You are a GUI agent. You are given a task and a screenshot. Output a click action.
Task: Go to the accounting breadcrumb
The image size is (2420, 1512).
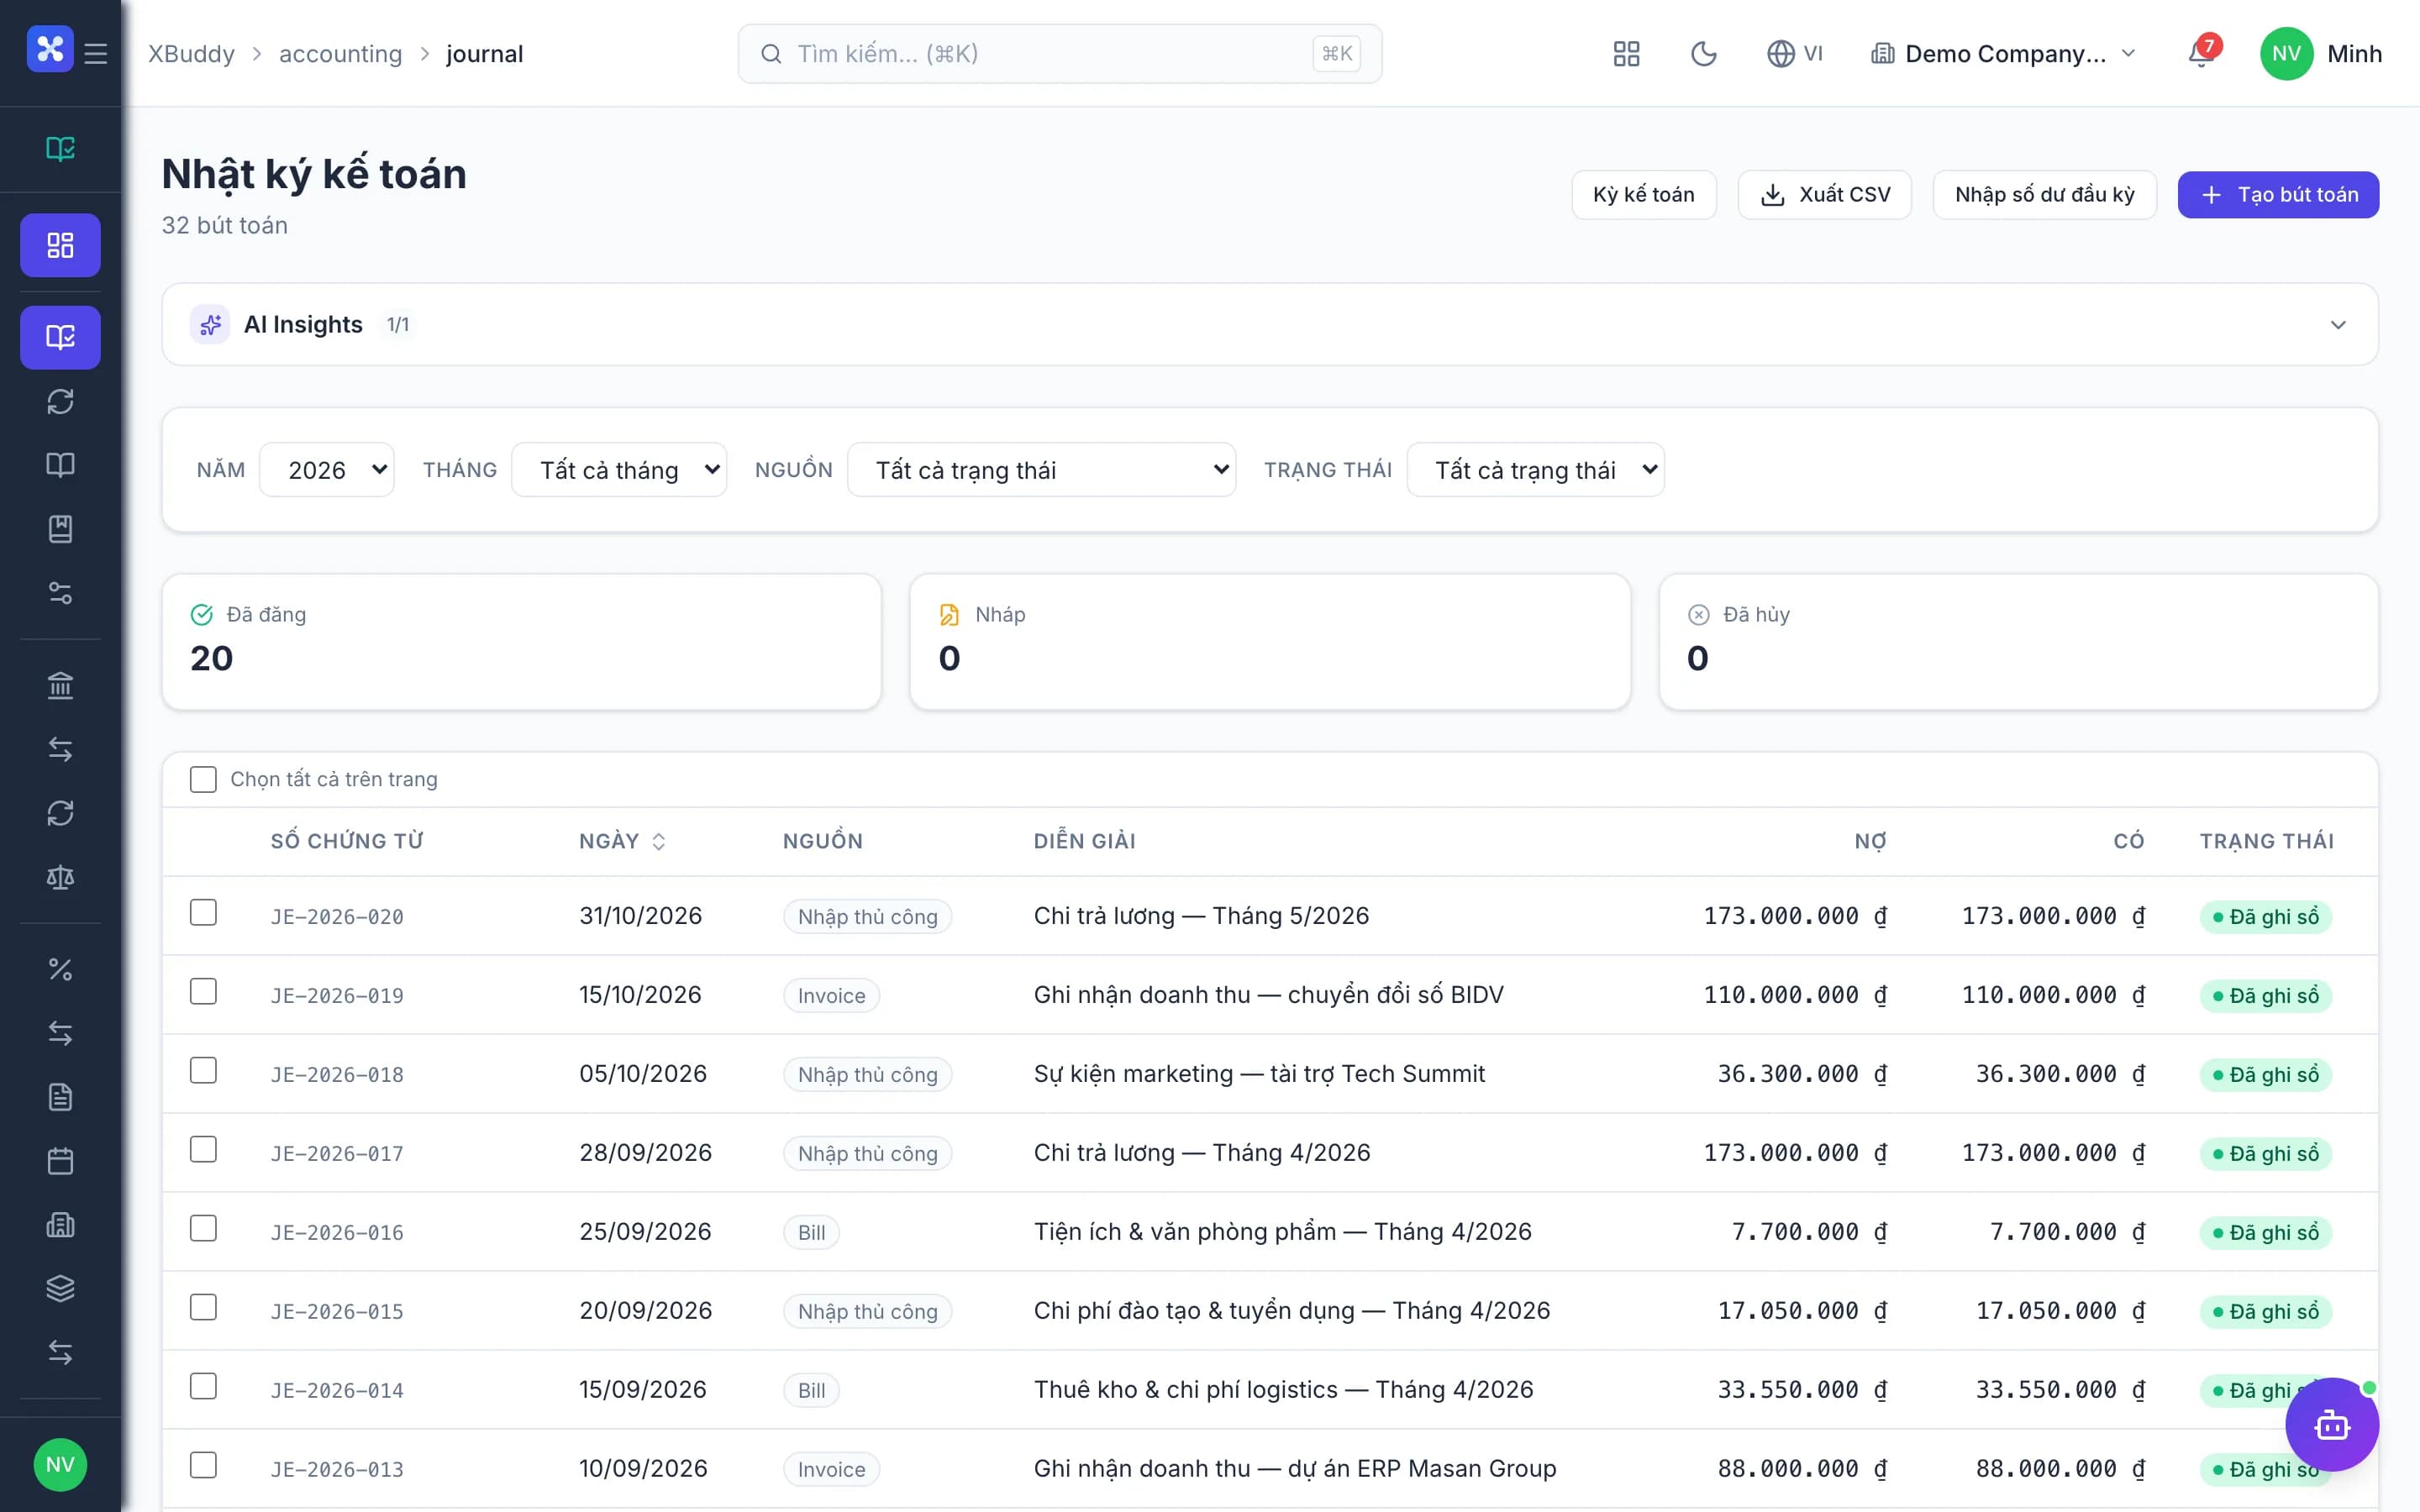(340, 54)
